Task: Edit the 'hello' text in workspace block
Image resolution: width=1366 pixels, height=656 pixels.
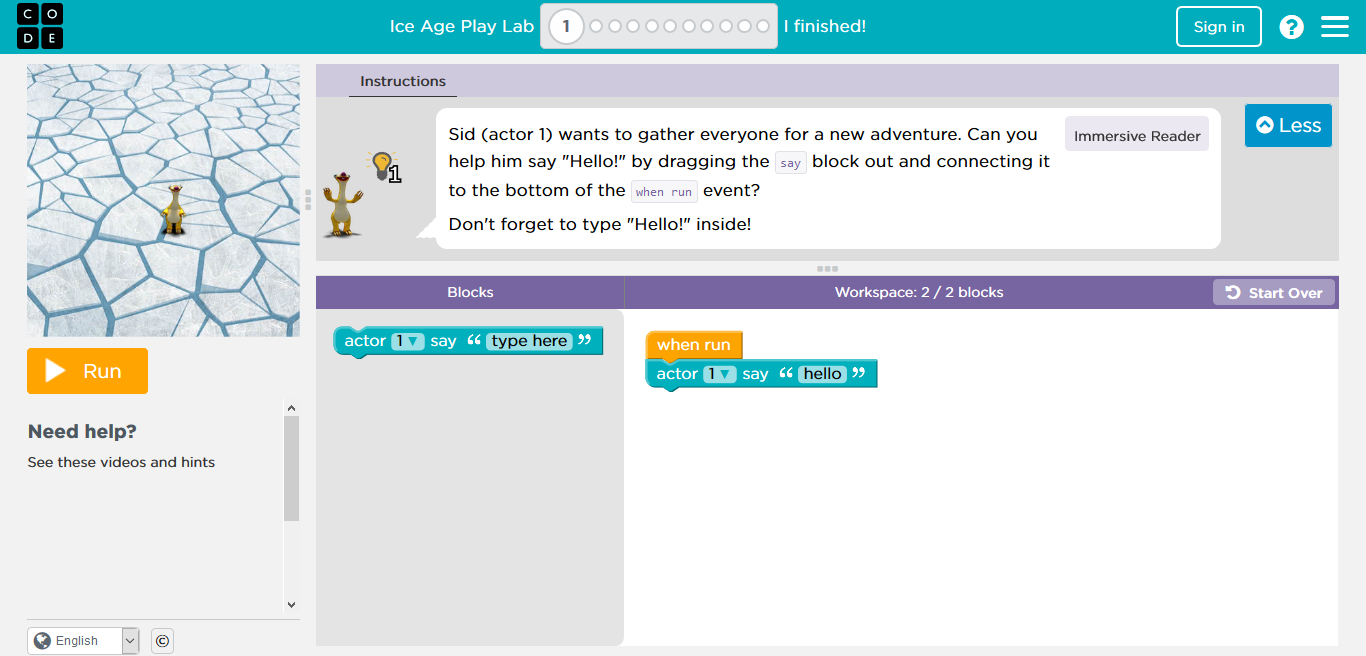Action: (x=823, y=374)
